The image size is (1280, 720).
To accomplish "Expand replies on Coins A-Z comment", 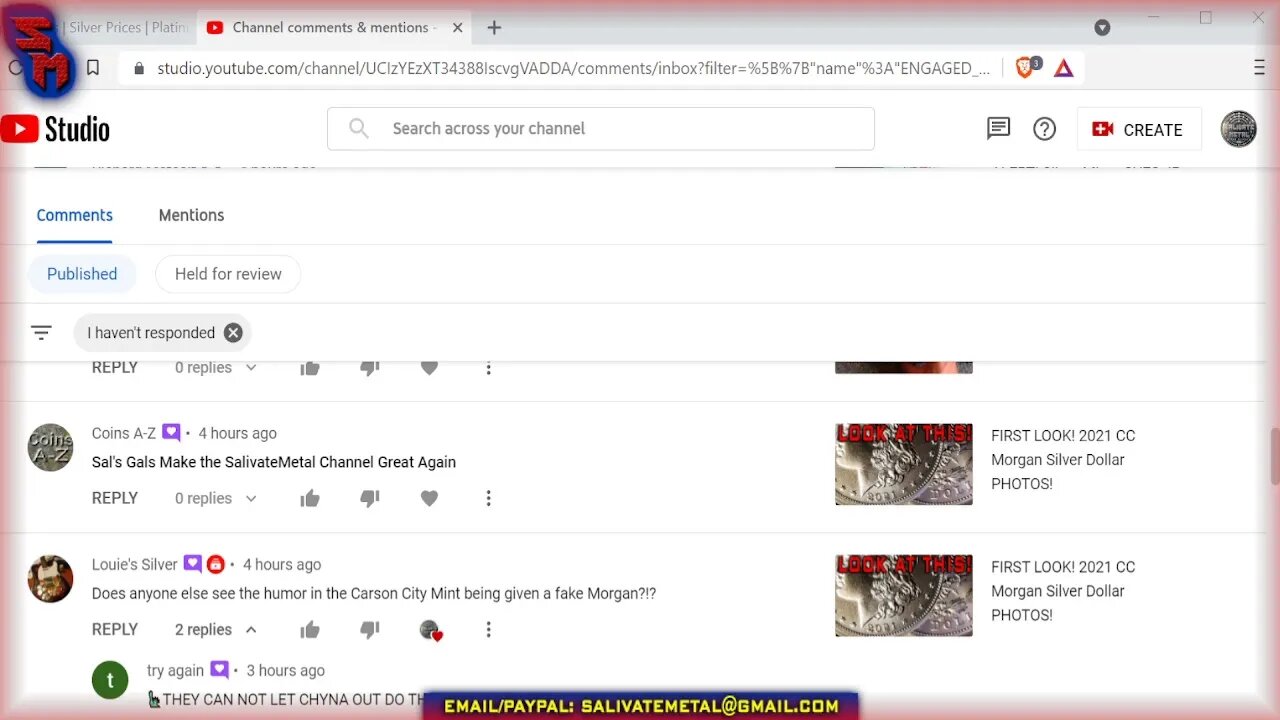I will [216, 498].
